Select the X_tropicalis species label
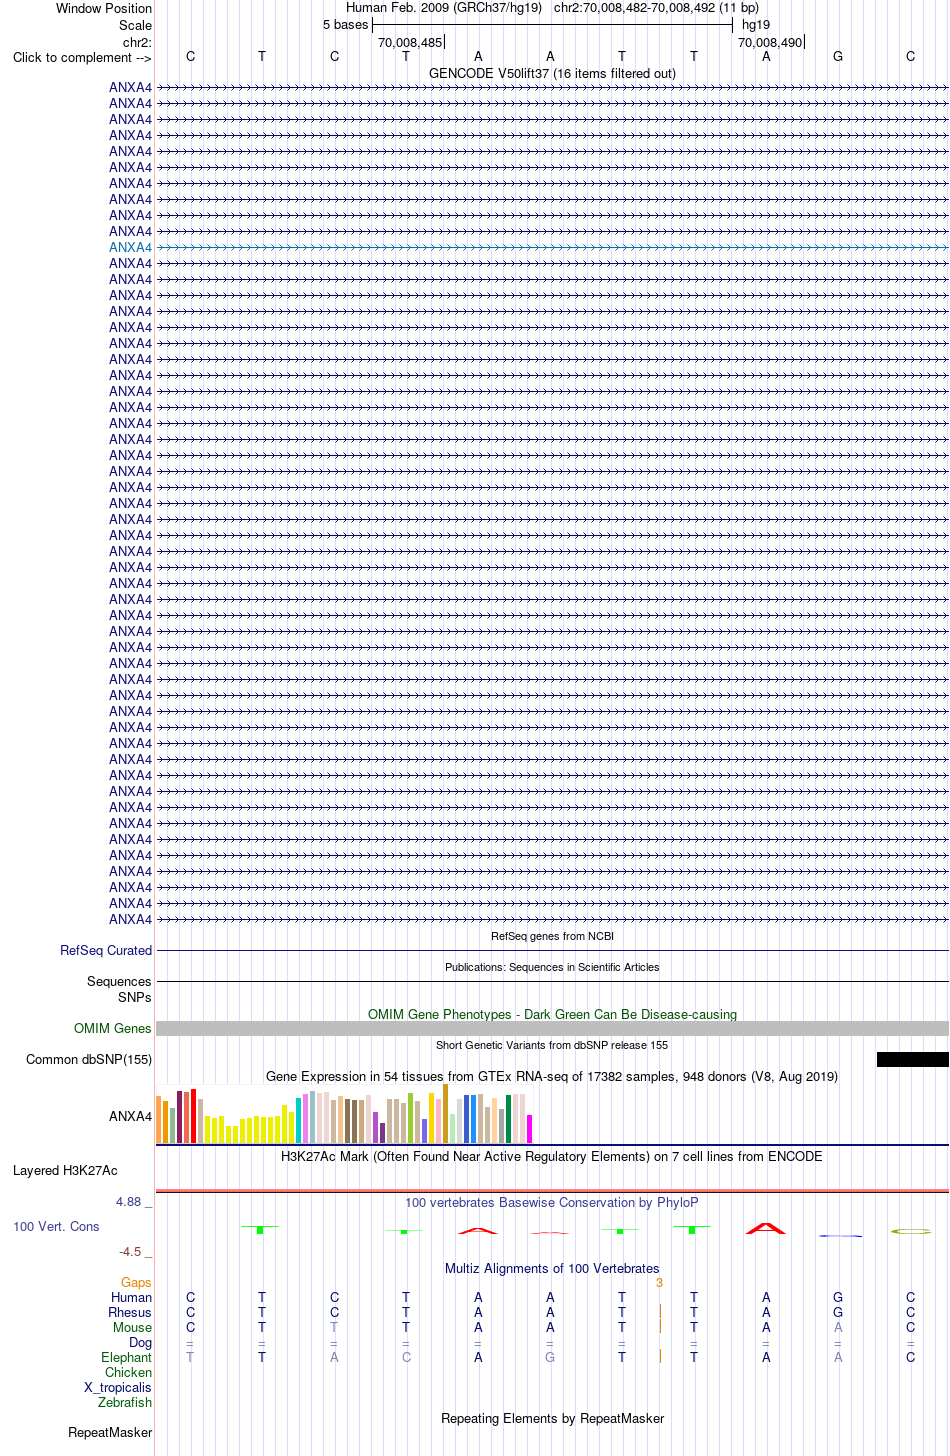Viewport: 950px width, 1456px height. [x=118, y=1387]
